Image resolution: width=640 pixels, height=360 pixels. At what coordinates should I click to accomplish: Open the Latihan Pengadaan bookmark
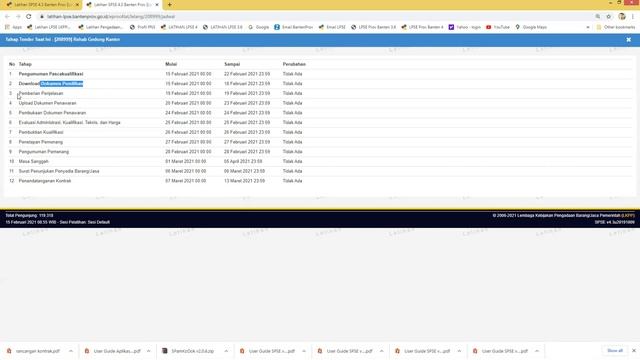click(100, 27)
